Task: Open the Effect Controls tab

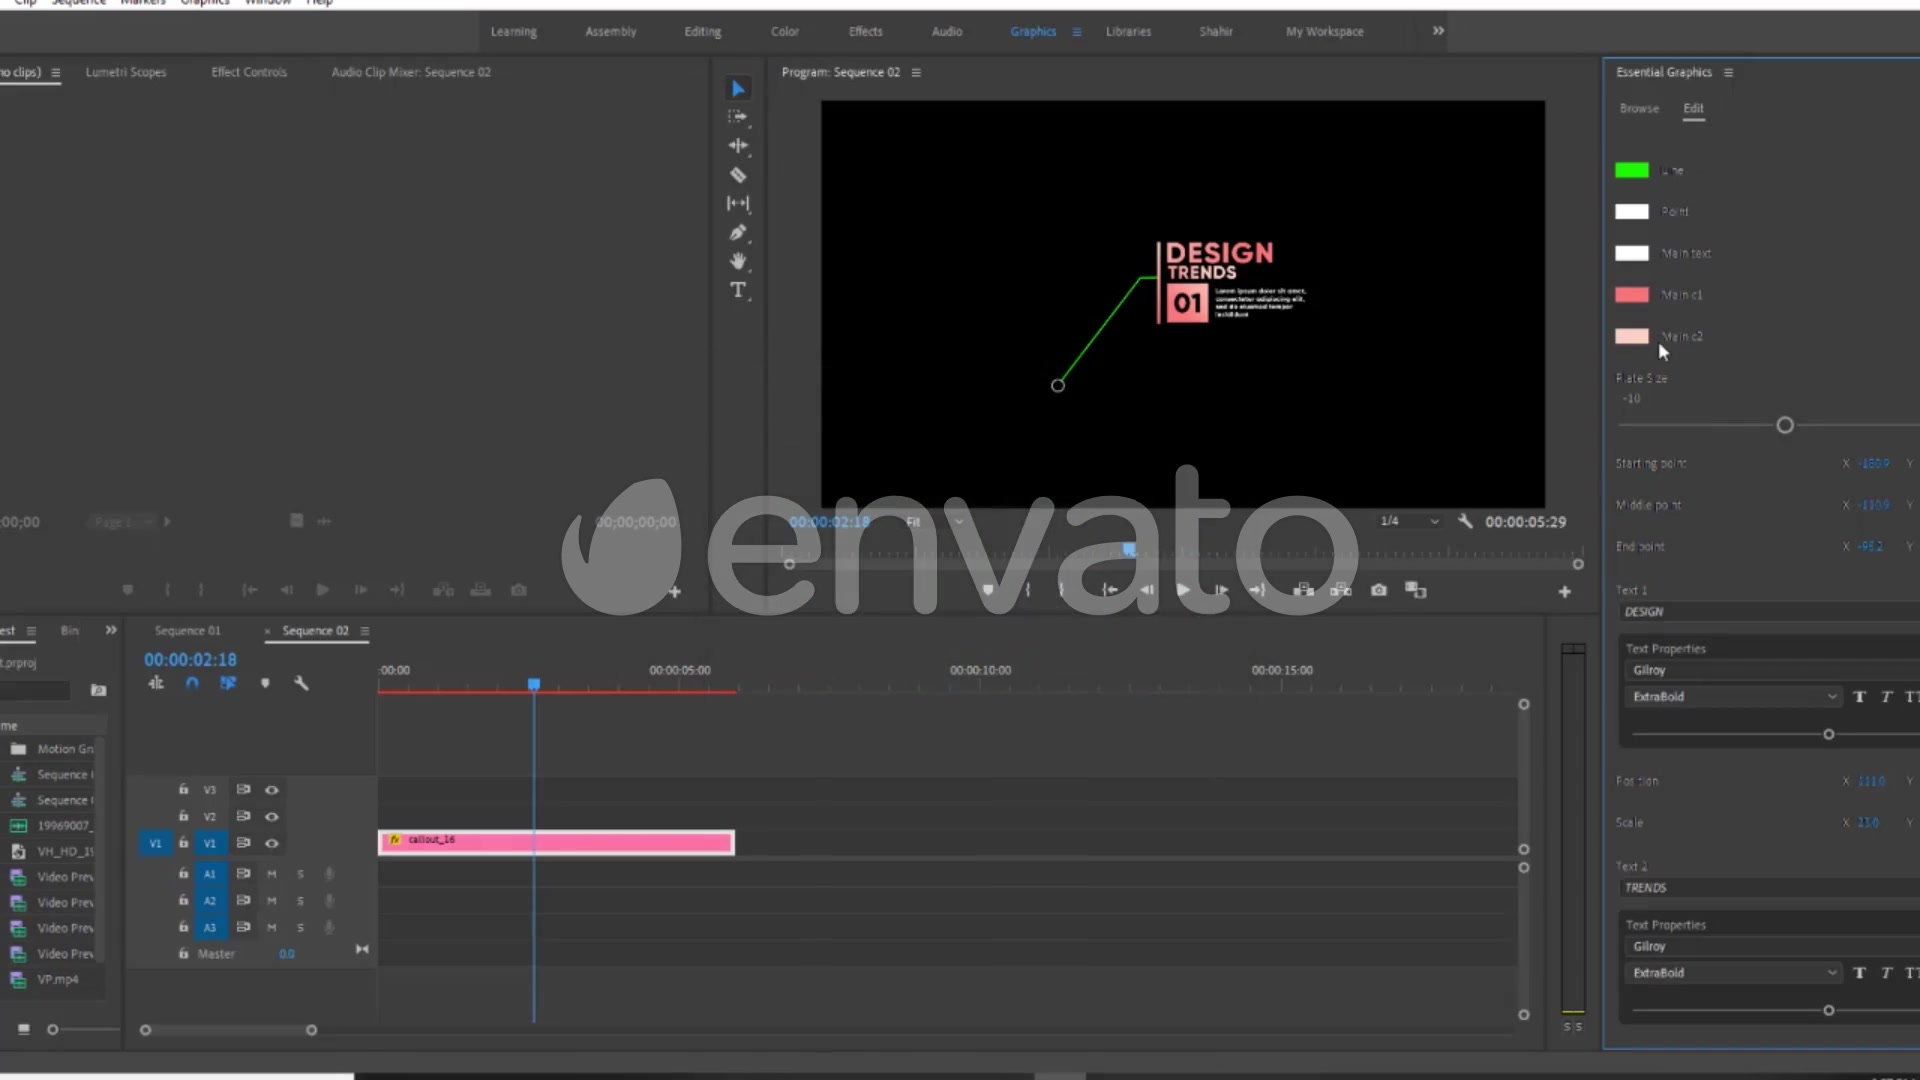Action: (249, 72)
